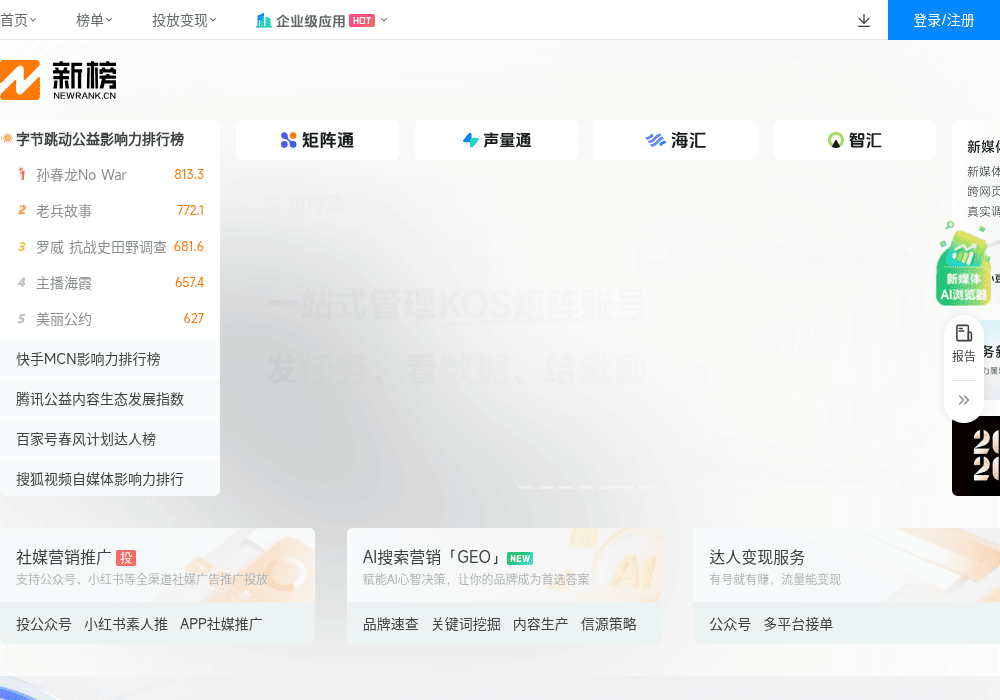This screenshot has height=700, width=1000.
Task: Open 罗威 抗战史田野调查 ranking entry
Action: pos(101,247)
